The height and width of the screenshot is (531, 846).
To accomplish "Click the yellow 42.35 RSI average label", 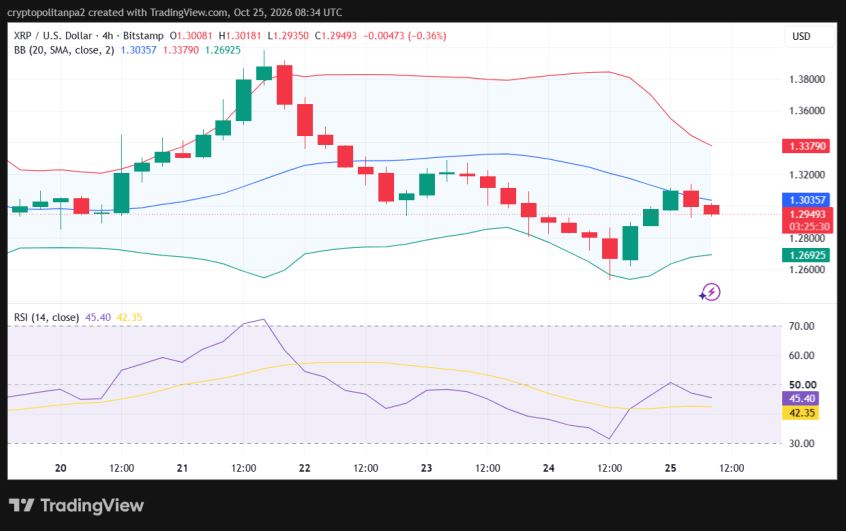I will (802, 413).
